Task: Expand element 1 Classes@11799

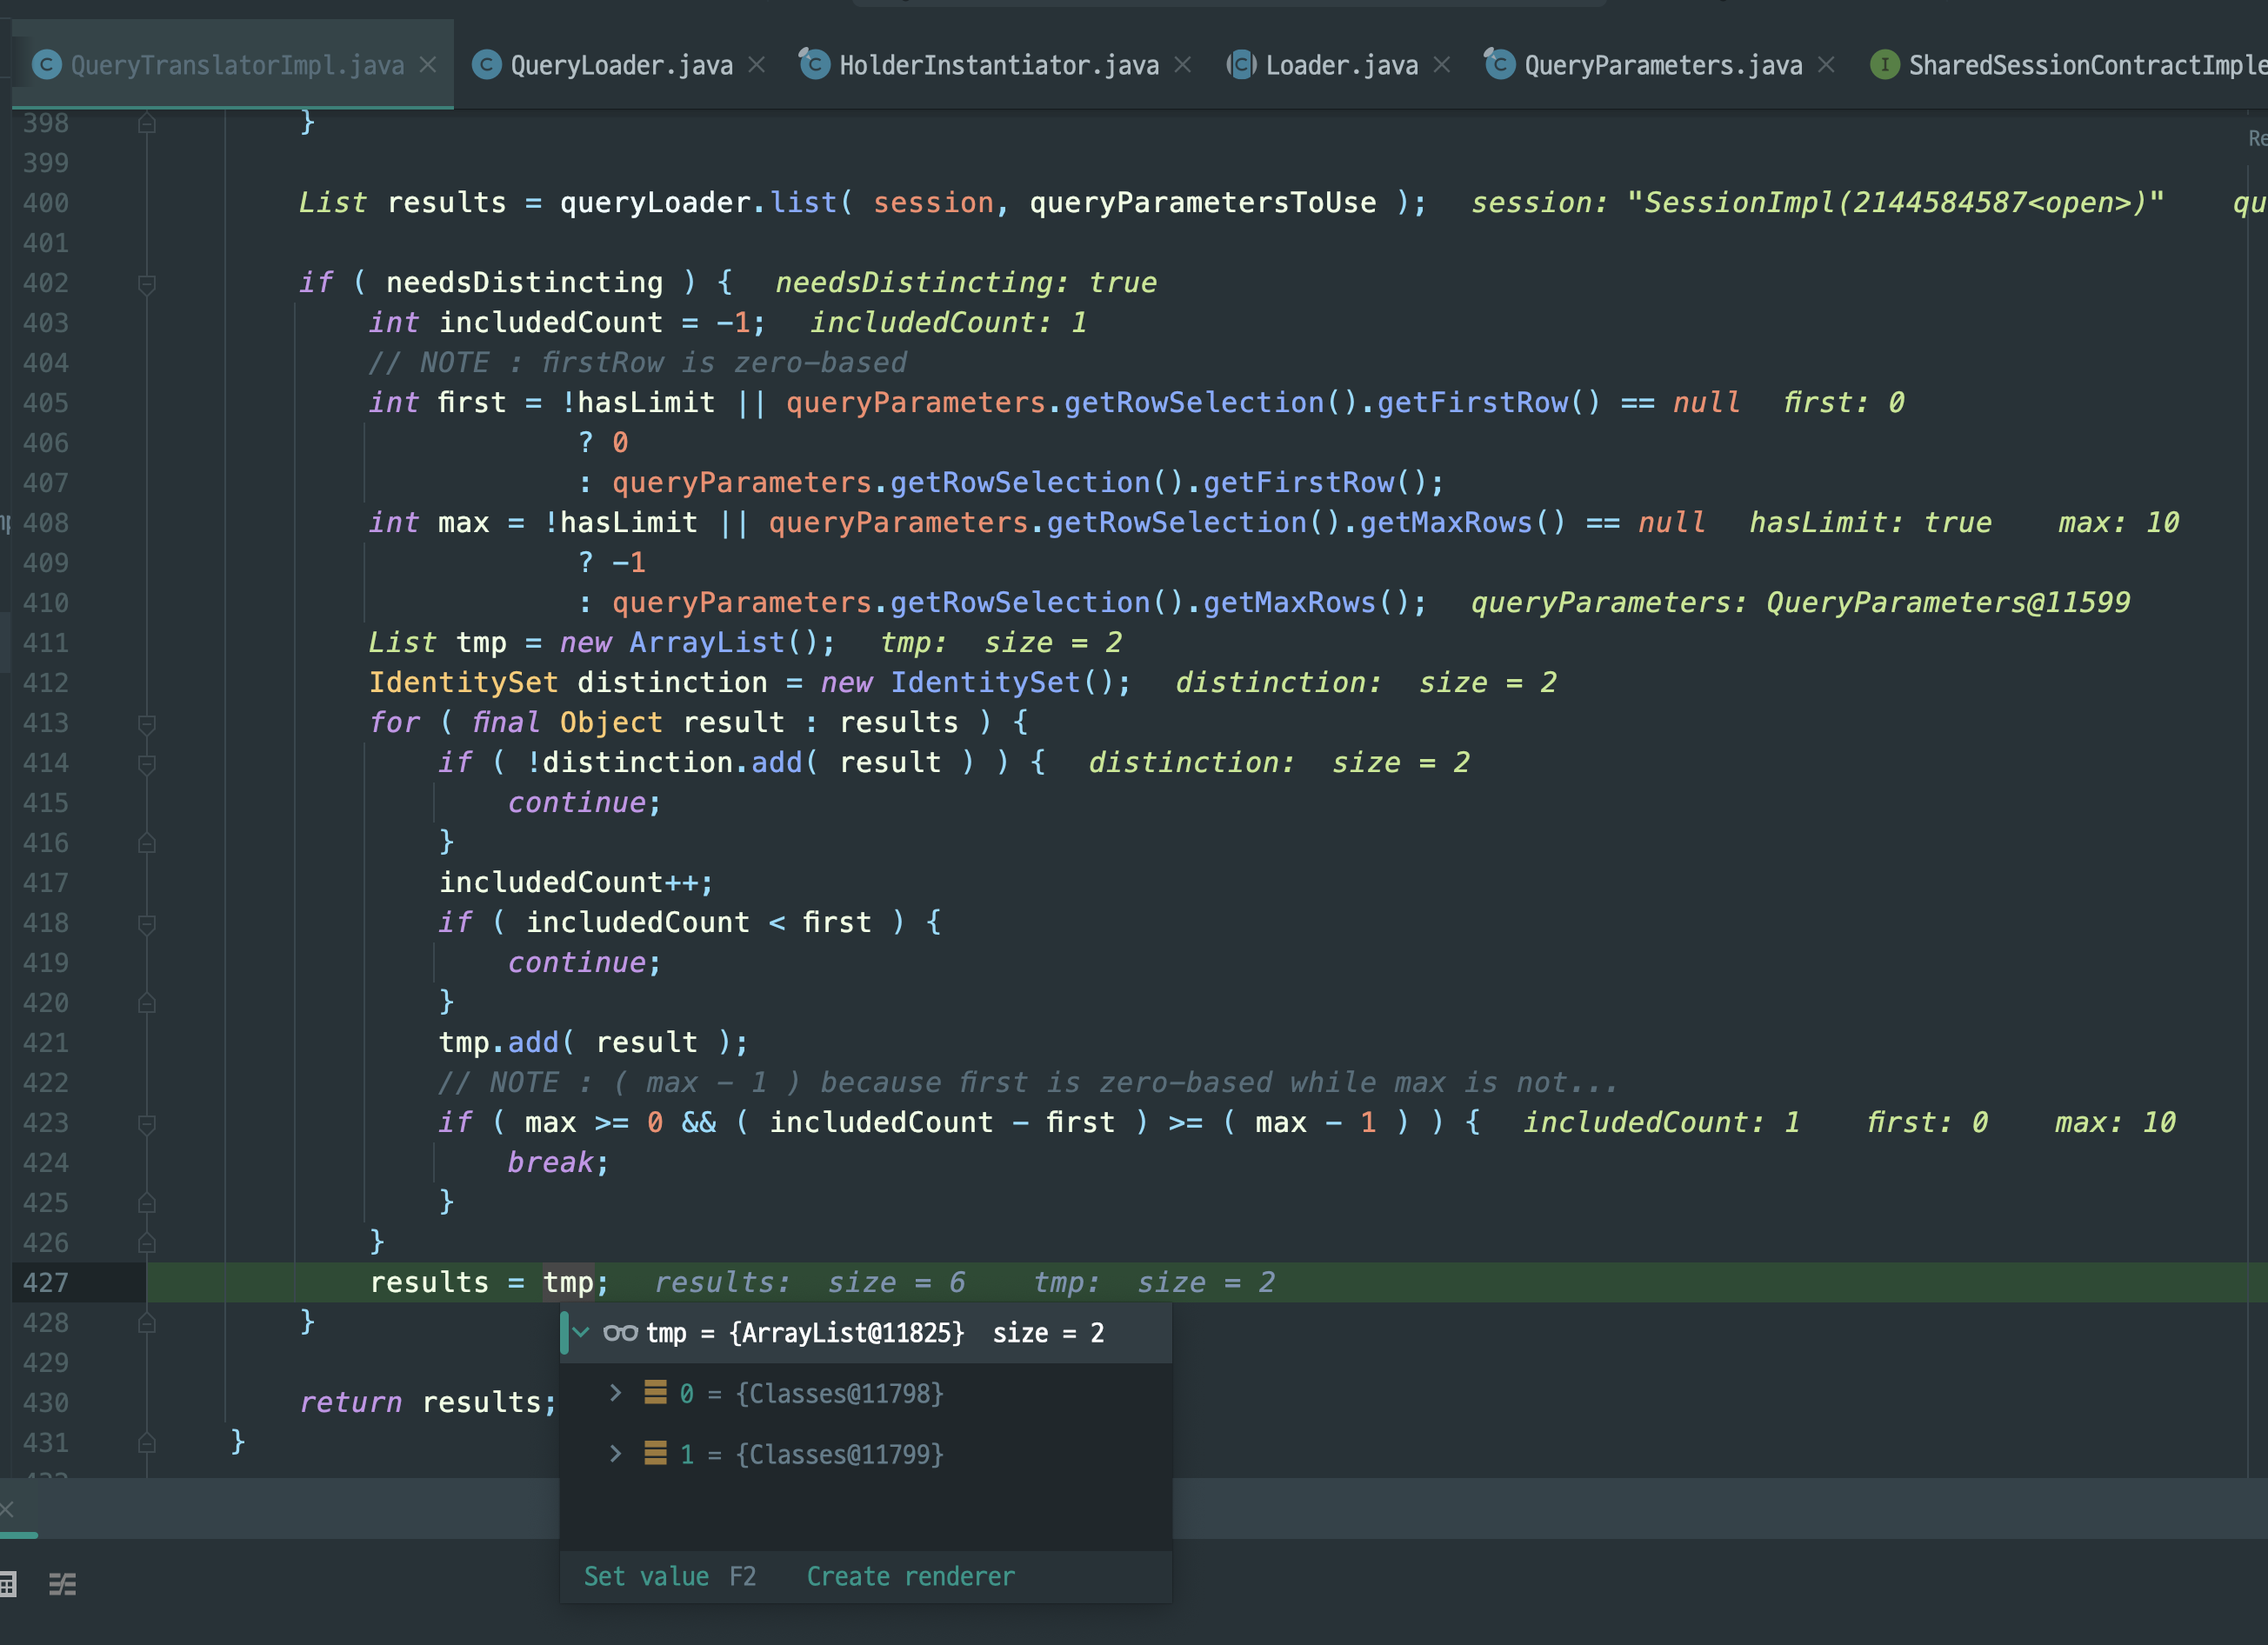Action: point(616,1454)
